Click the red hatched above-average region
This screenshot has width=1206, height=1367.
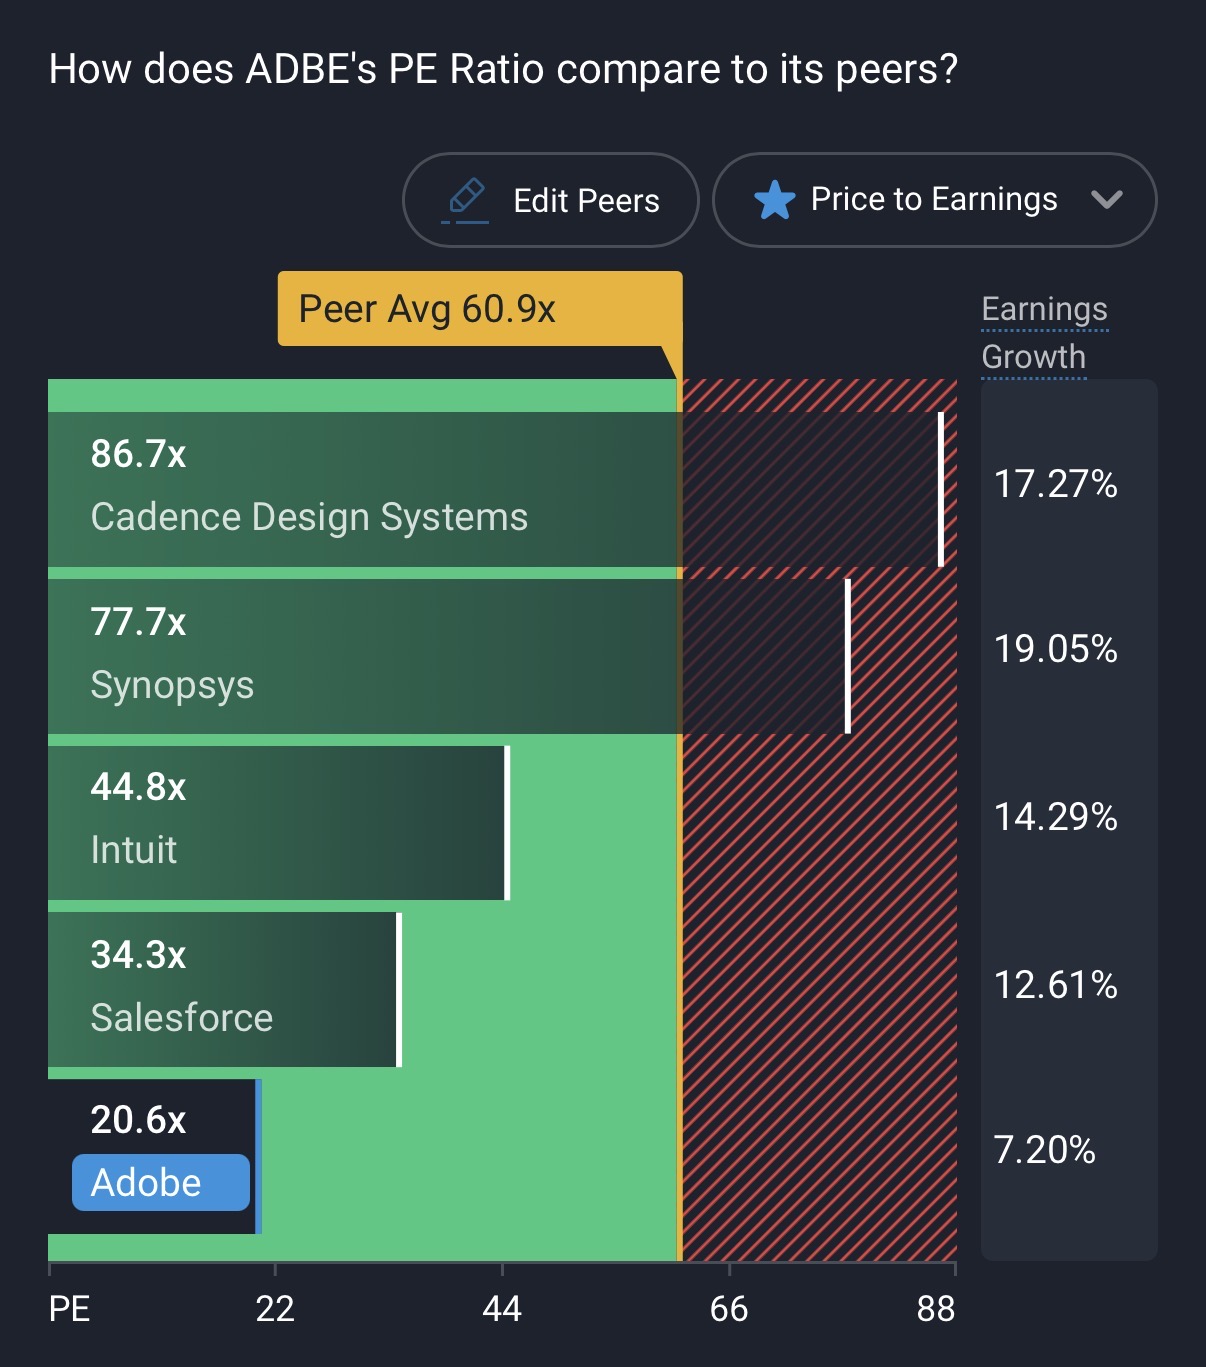click(x=820, y=1000)
